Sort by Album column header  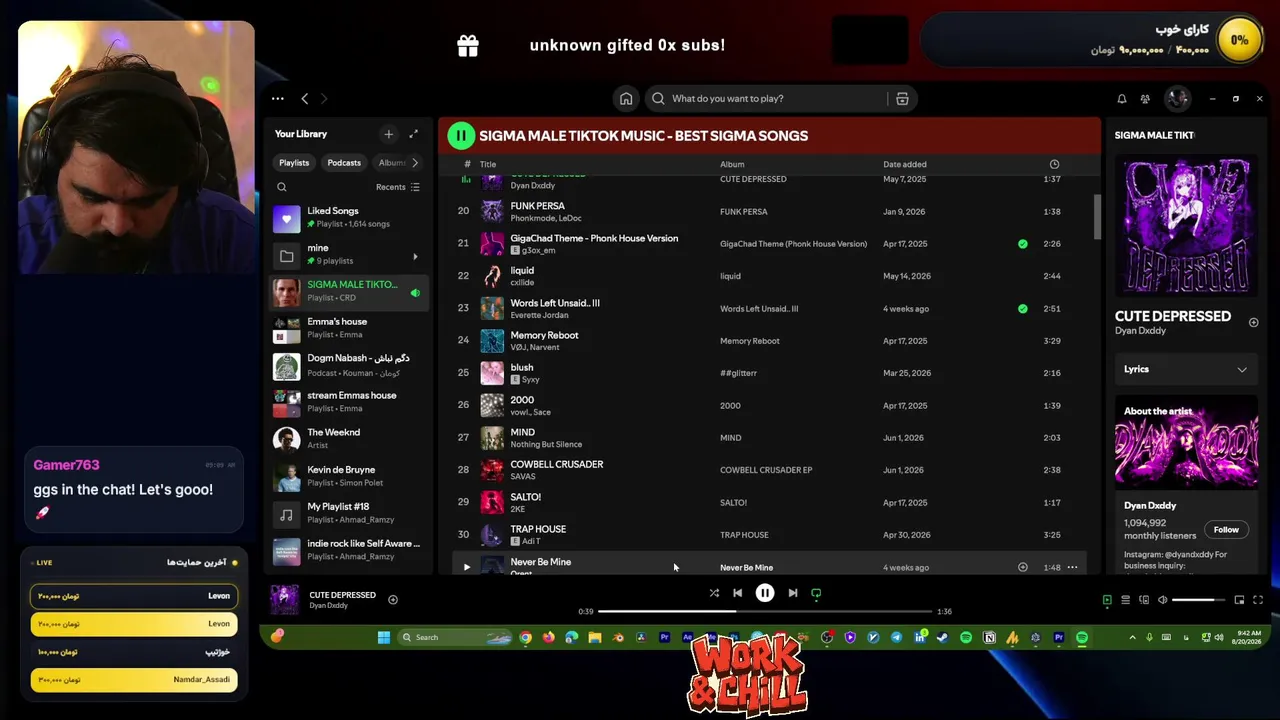pyautogui.click(x=732, y=164)
